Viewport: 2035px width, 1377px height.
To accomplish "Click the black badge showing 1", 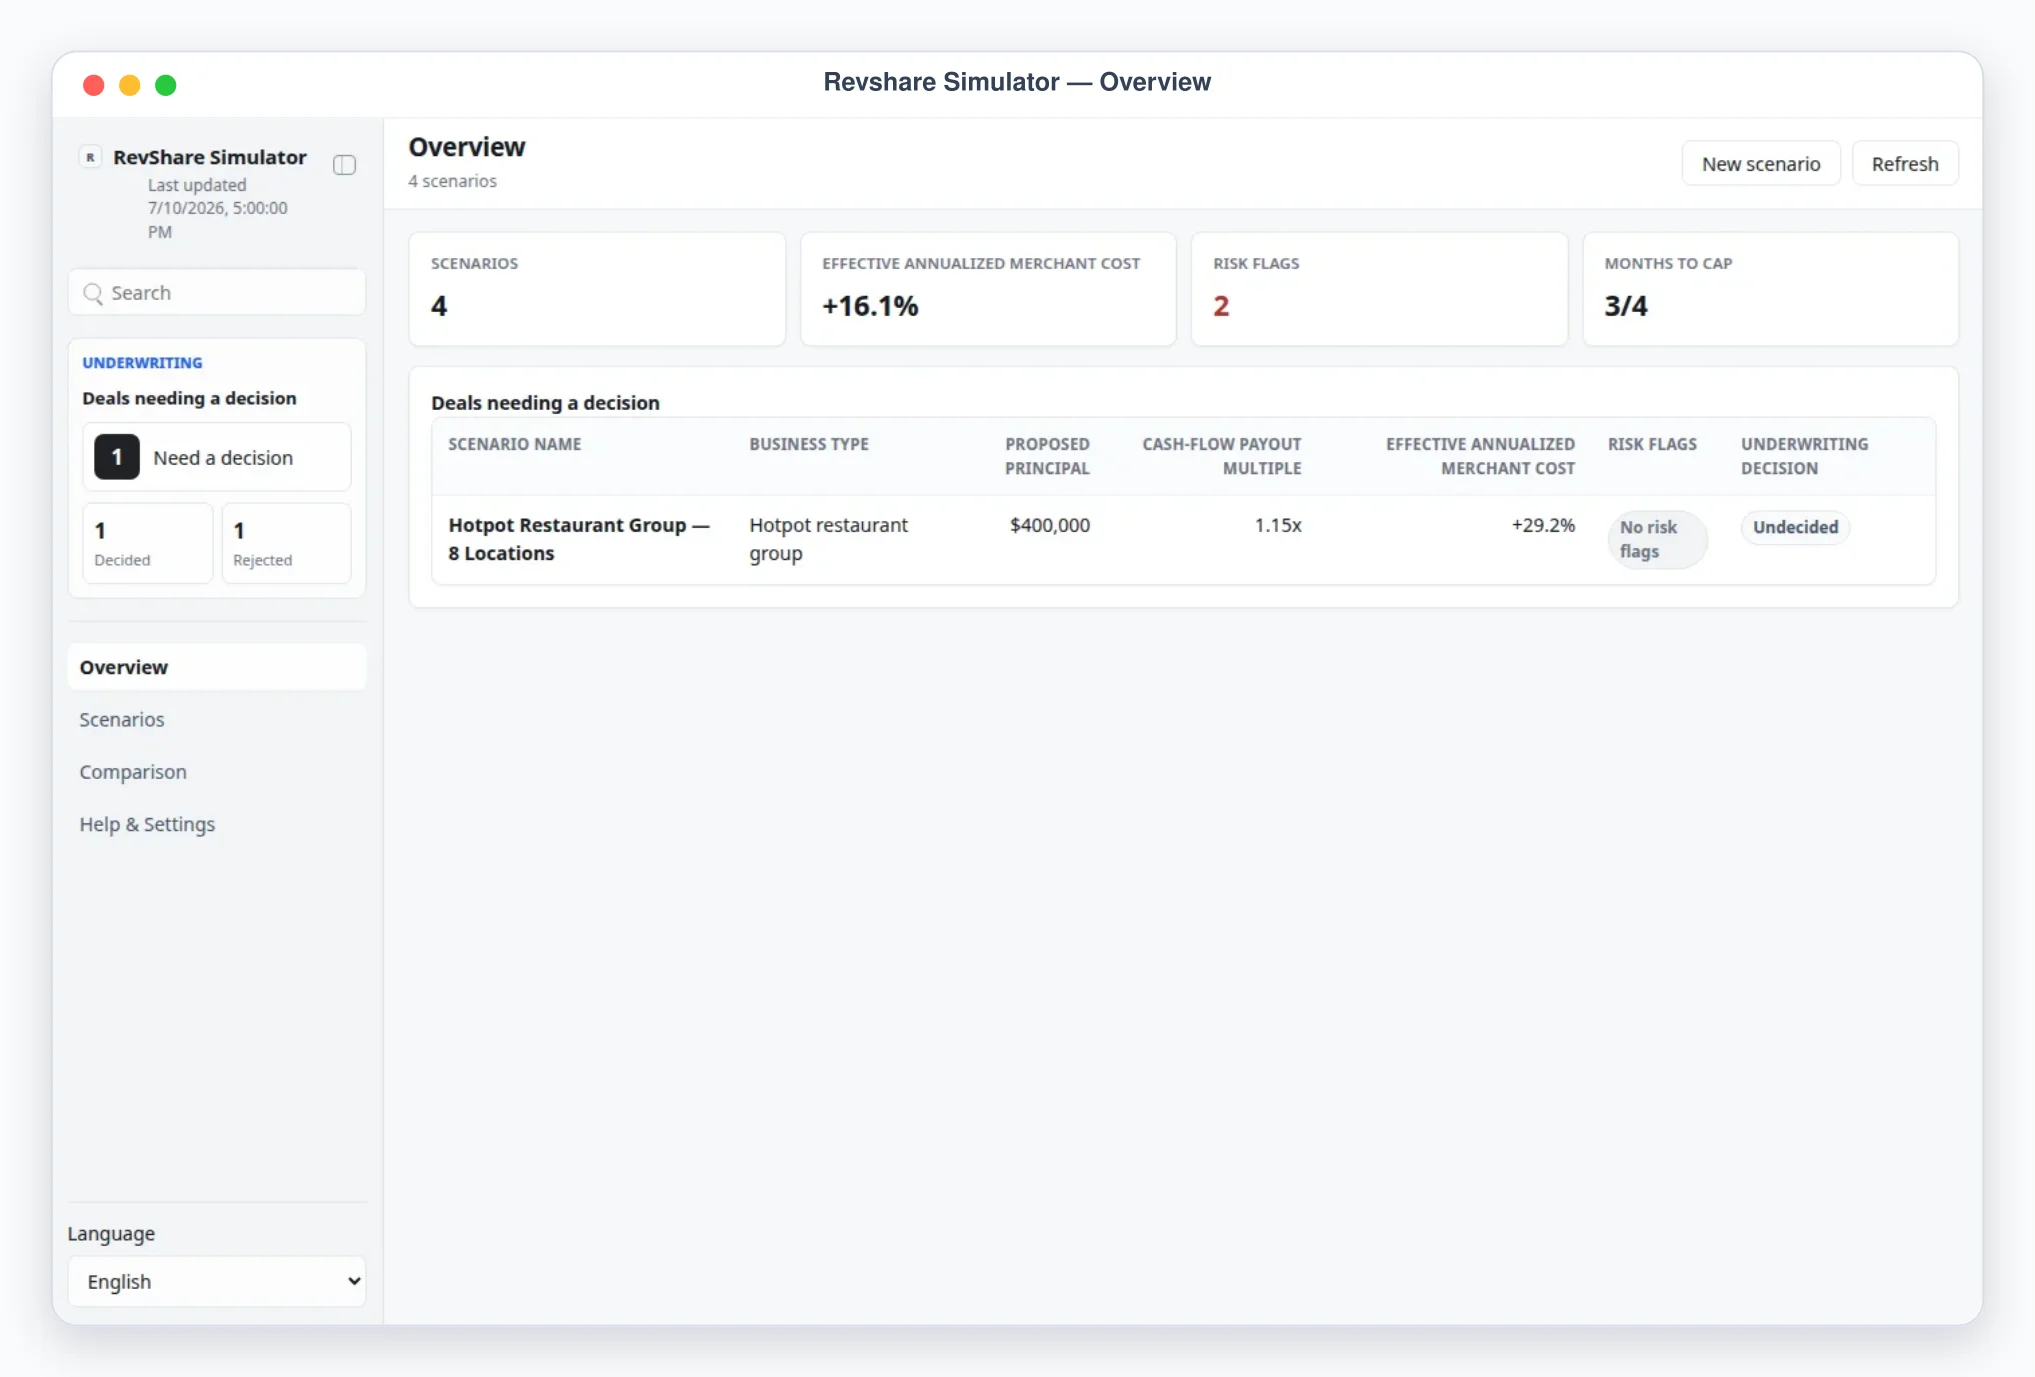I will [117, 457].
